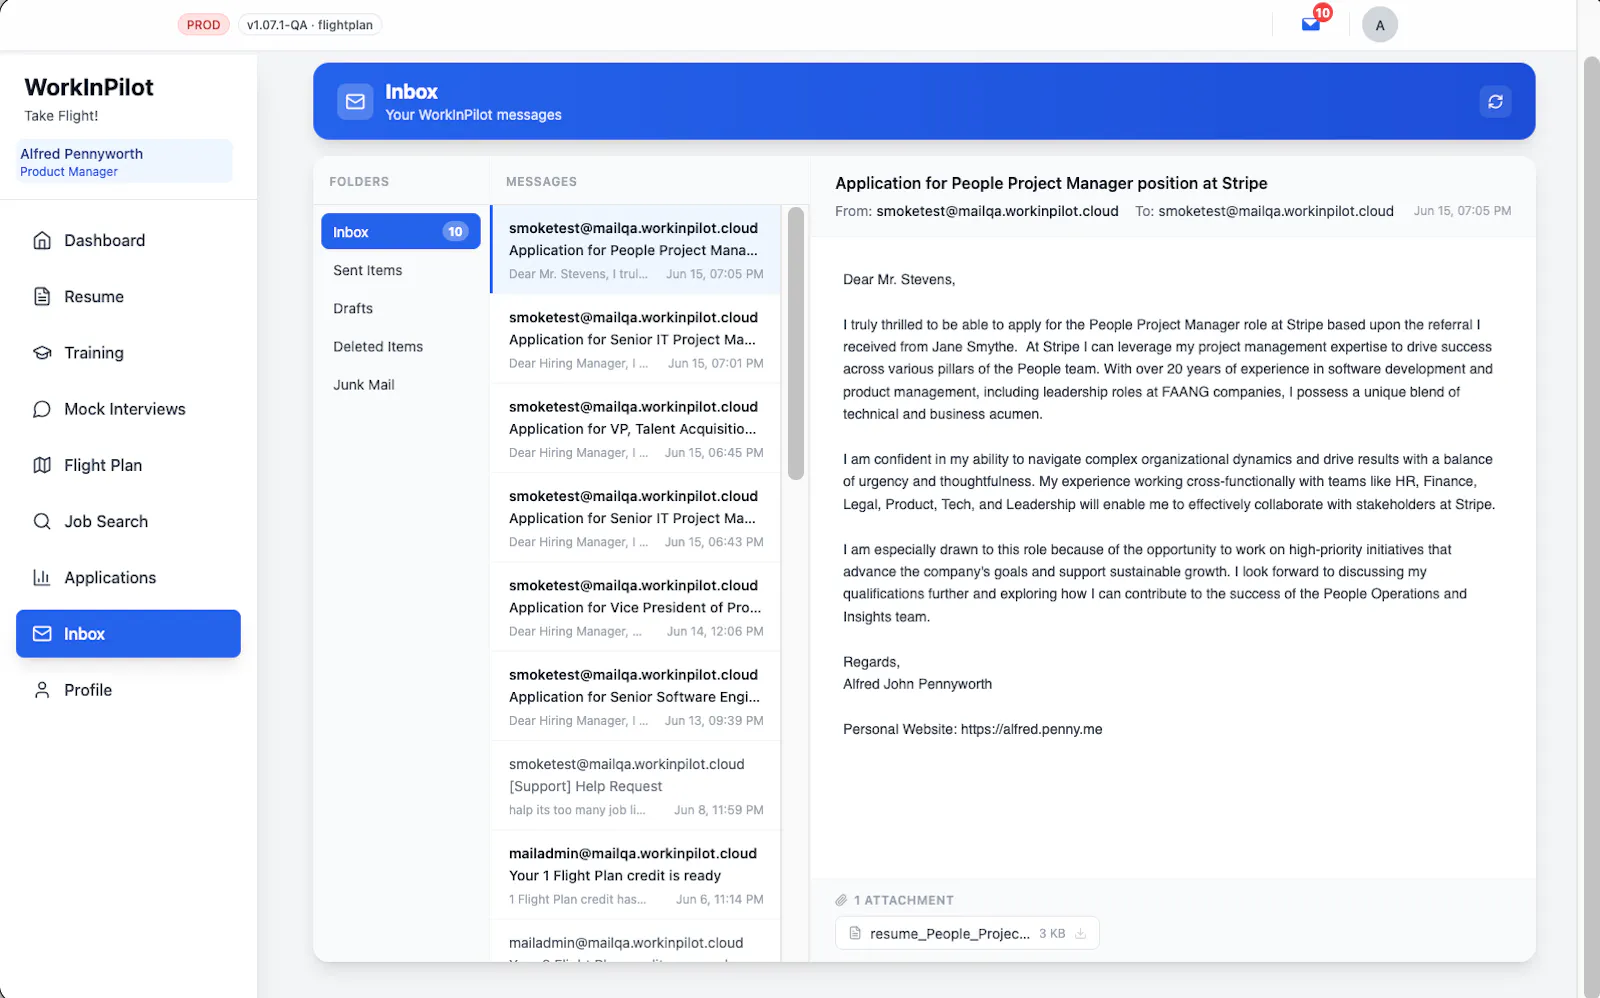1600x998 pixels.
Task: Open the Junk Mail folder
Action: [400, 384]
